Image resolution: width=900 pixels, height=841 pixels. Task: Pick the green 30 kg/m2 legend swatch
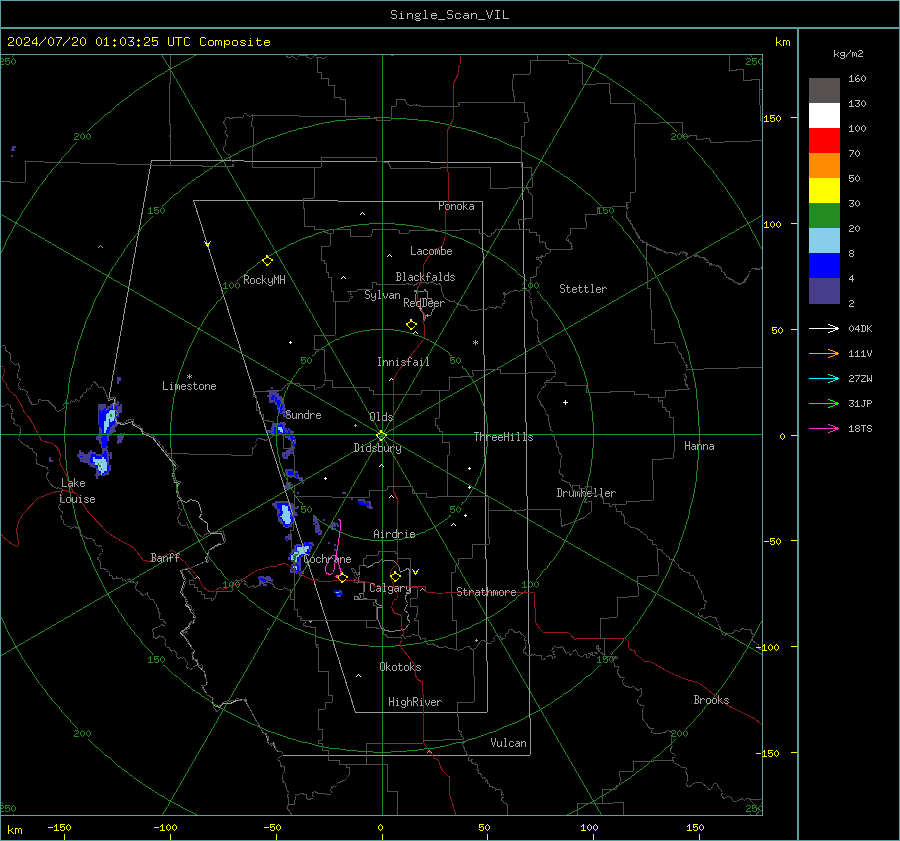[824, 215]
